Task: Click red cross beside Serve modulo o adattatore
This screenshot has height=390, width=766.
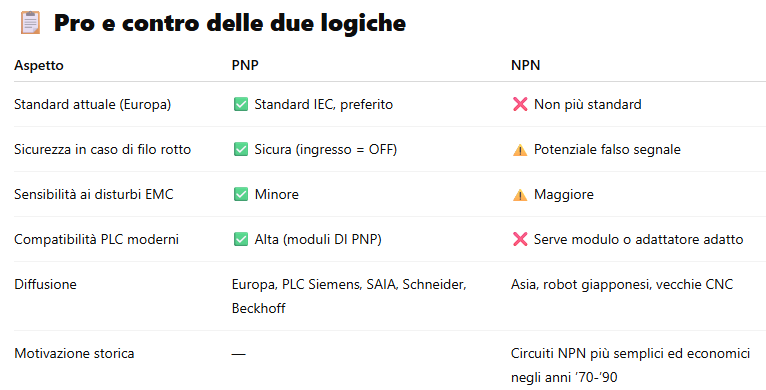Action: tap(520, 239)
